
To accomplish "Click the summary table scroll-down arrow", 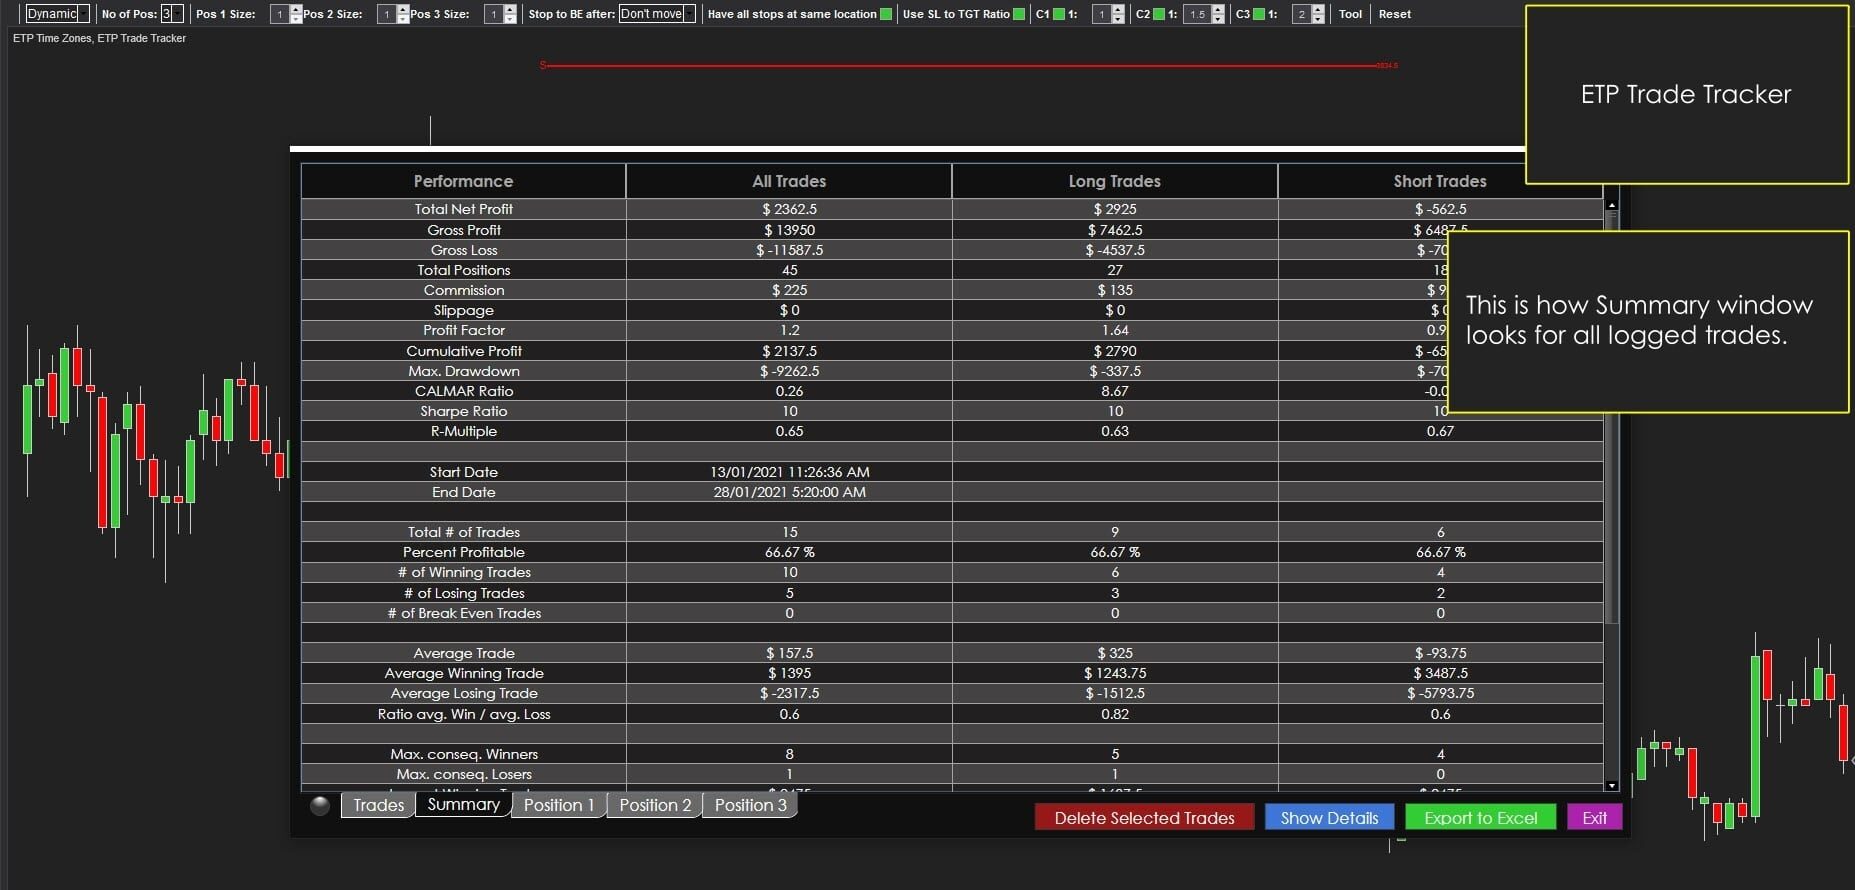I will [x=1611, y=786].
